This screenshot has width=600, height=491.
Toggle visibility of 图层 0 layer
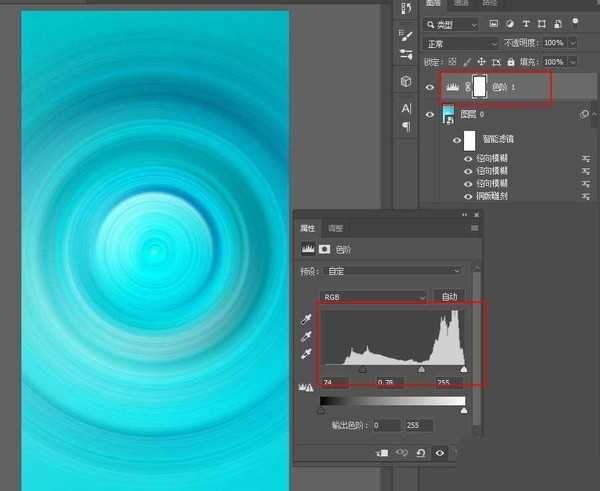[430, 116]
